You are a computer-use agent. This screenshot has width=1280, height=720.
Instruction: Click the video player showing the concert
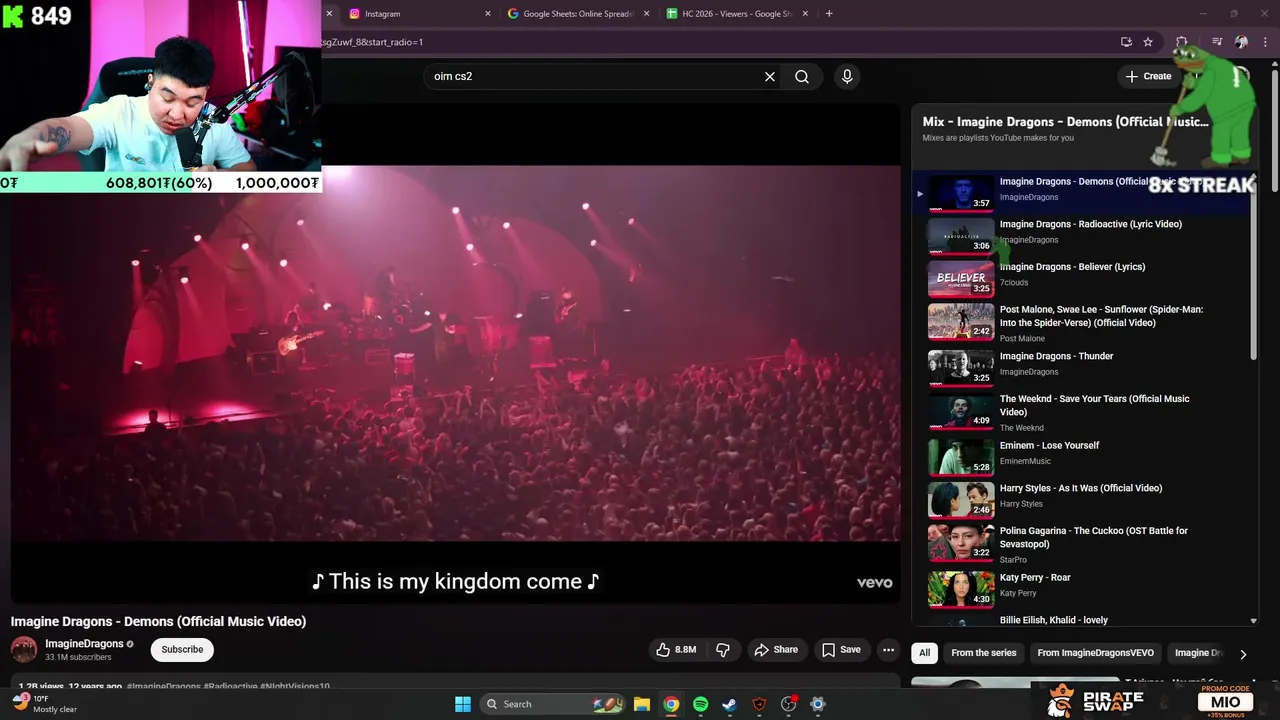tap(455, 352)
